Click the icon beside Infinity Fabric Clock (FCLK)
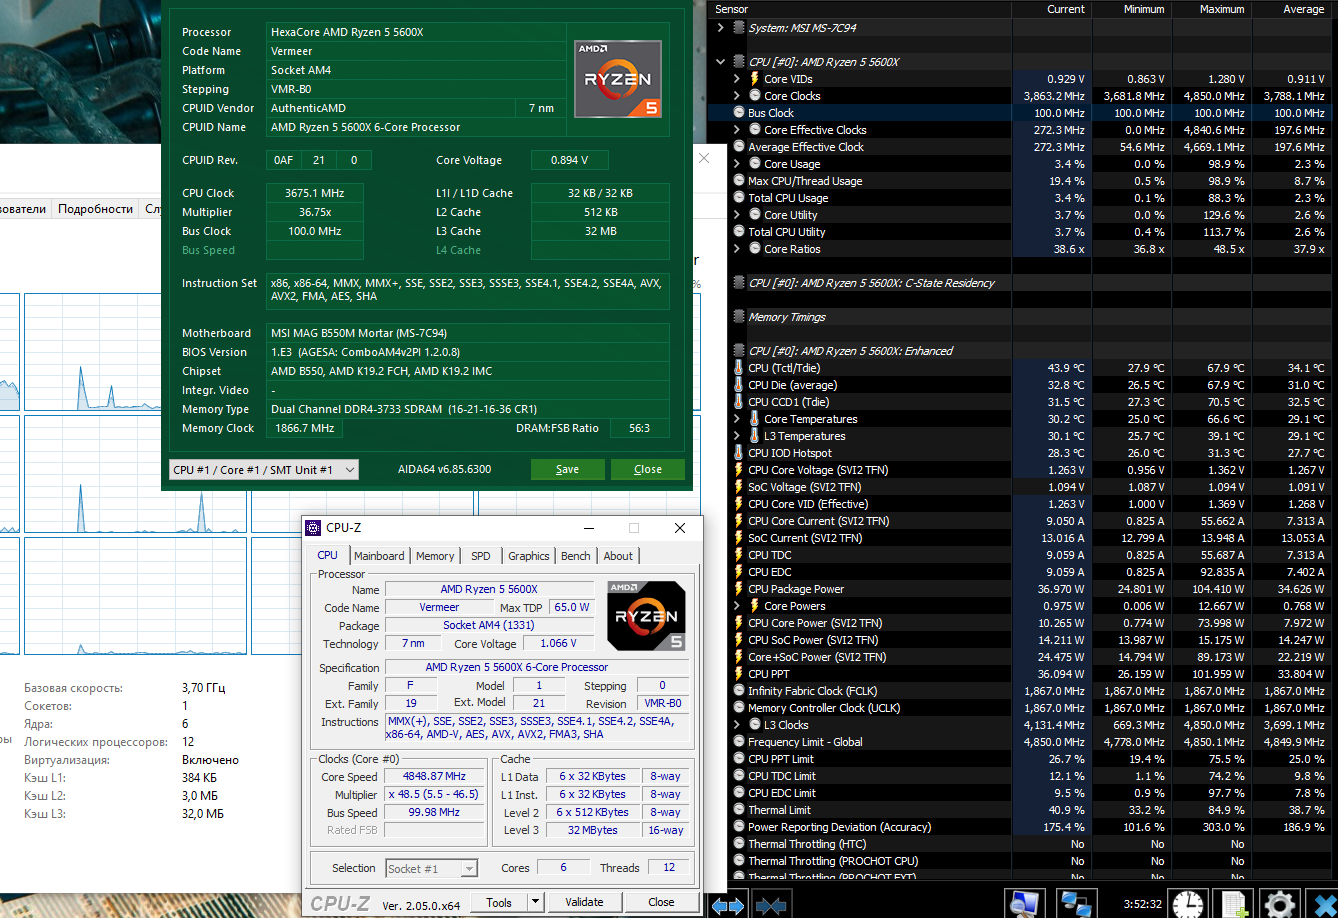The width and height of the screenshot is (1338, 918). [739, 691]
